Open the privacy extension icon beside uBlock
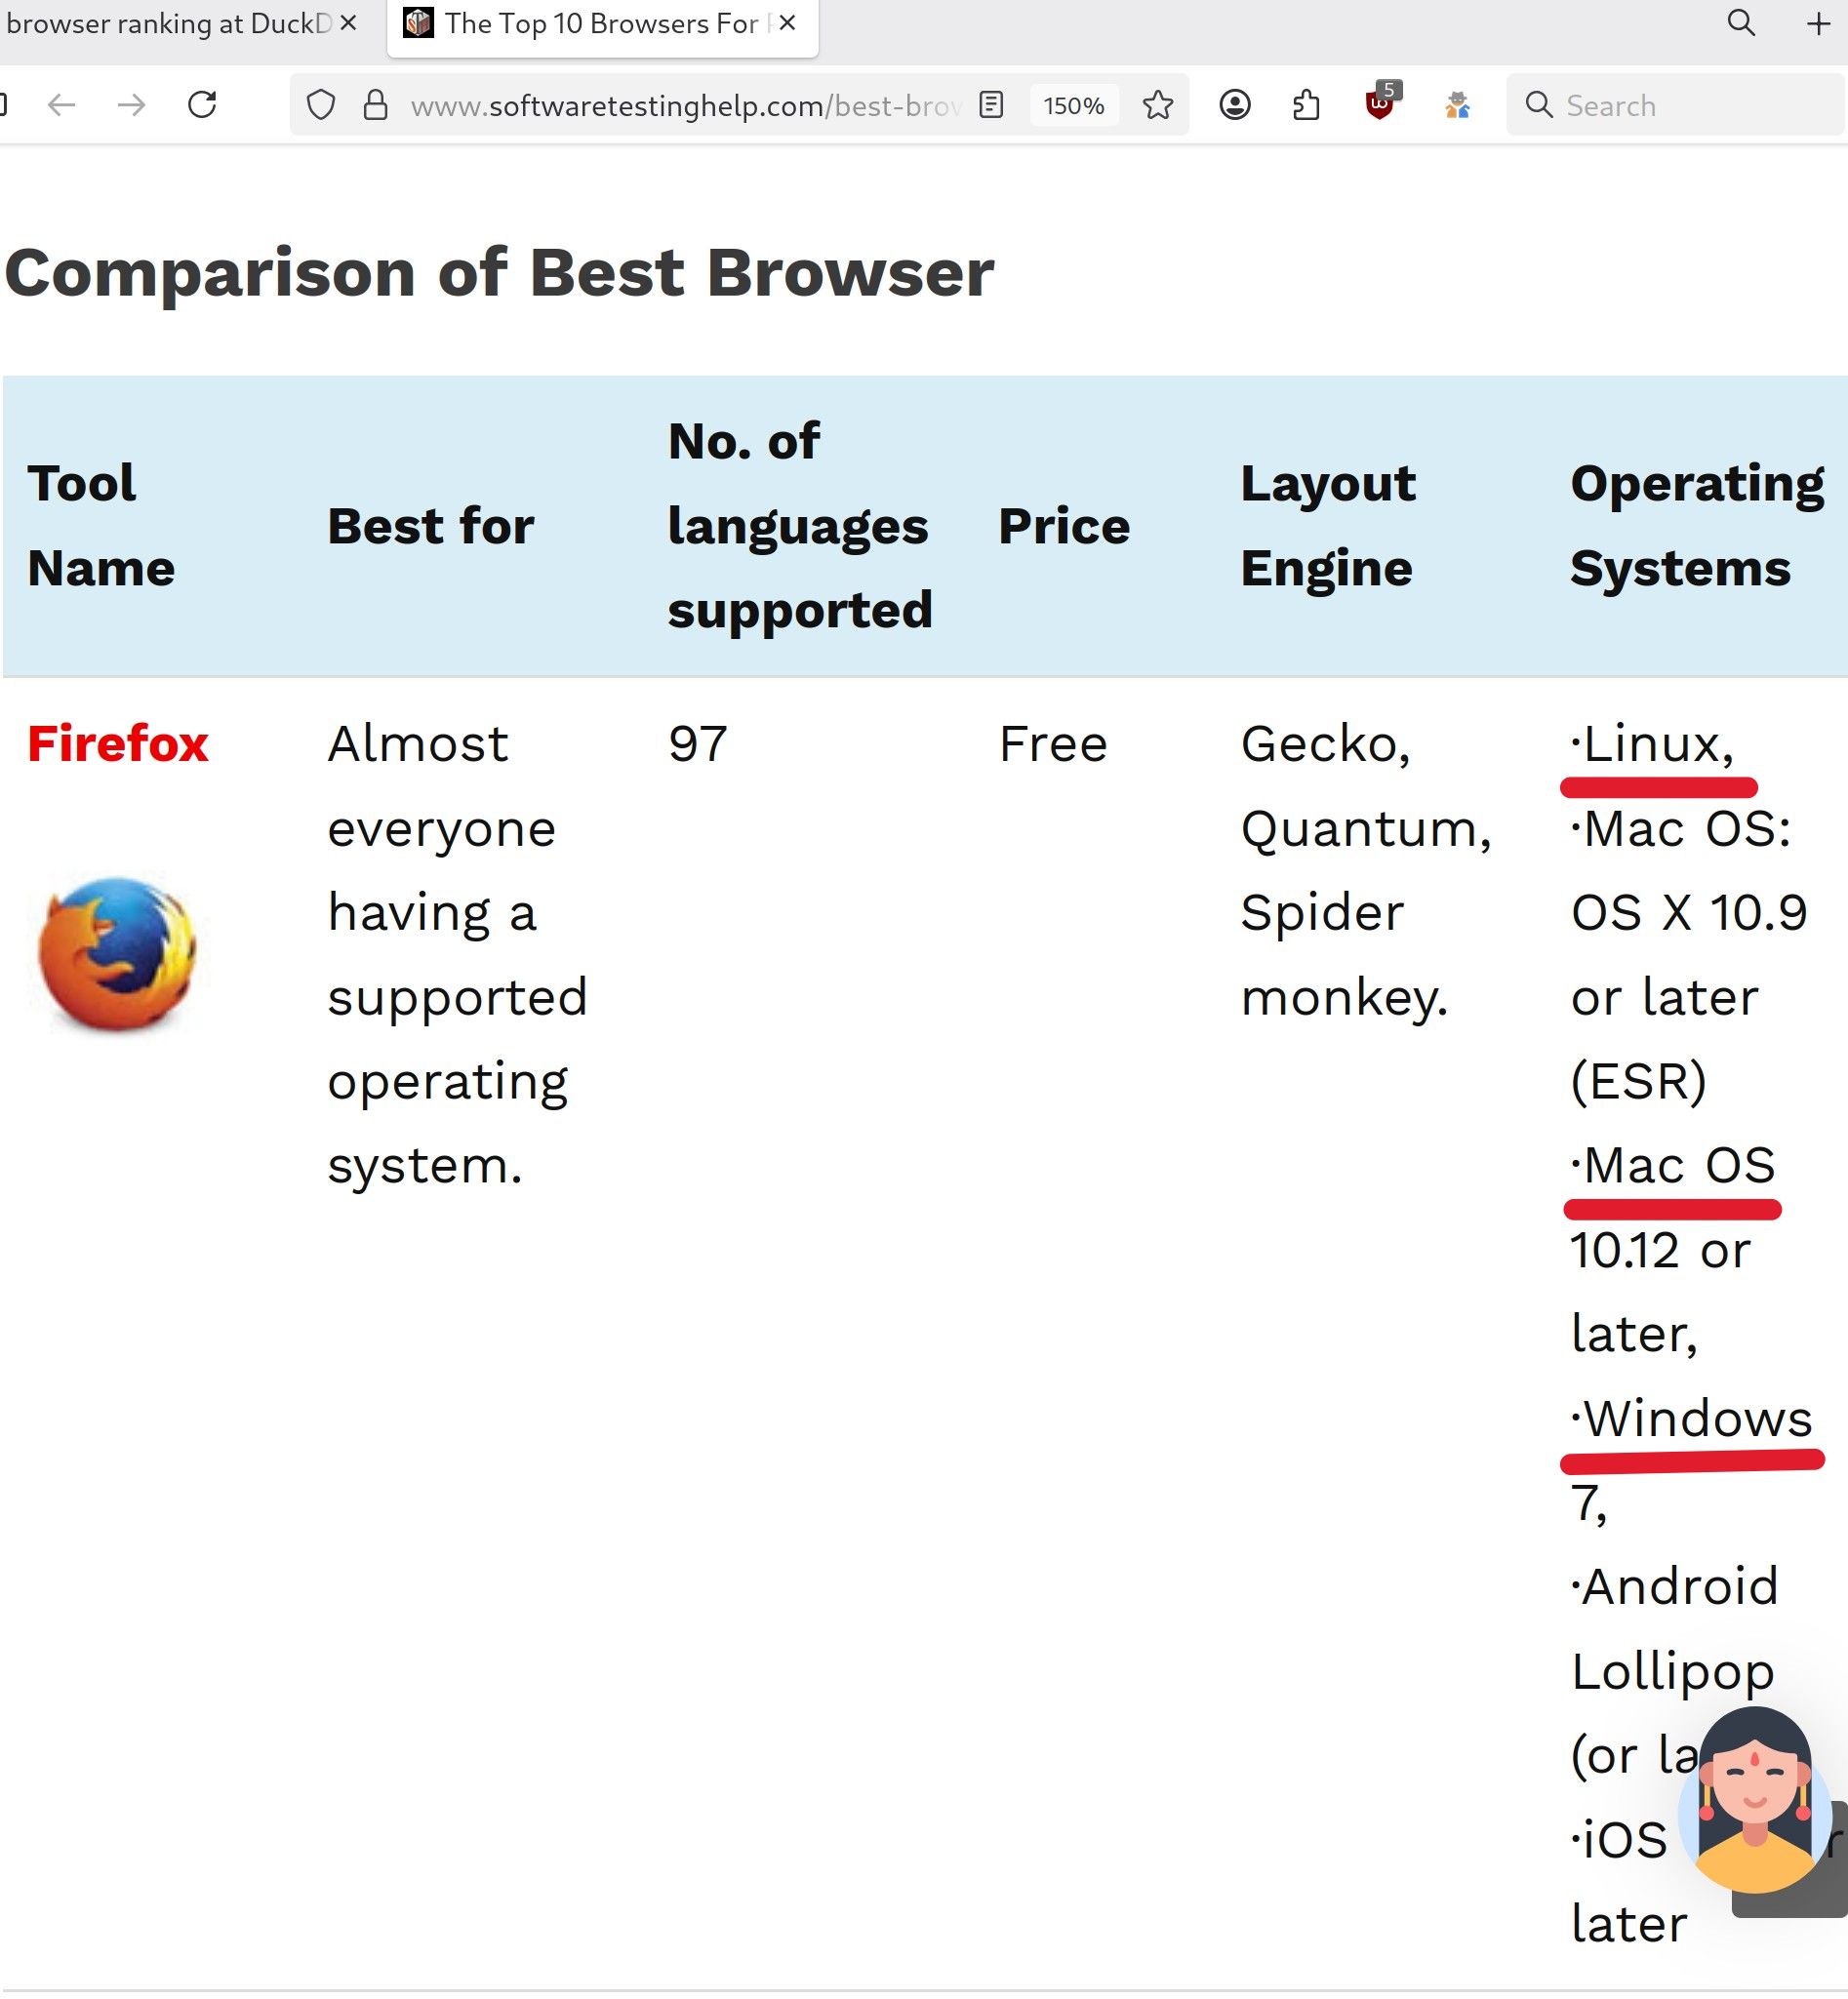The image size is (1848, 1999). point(1457,105)
